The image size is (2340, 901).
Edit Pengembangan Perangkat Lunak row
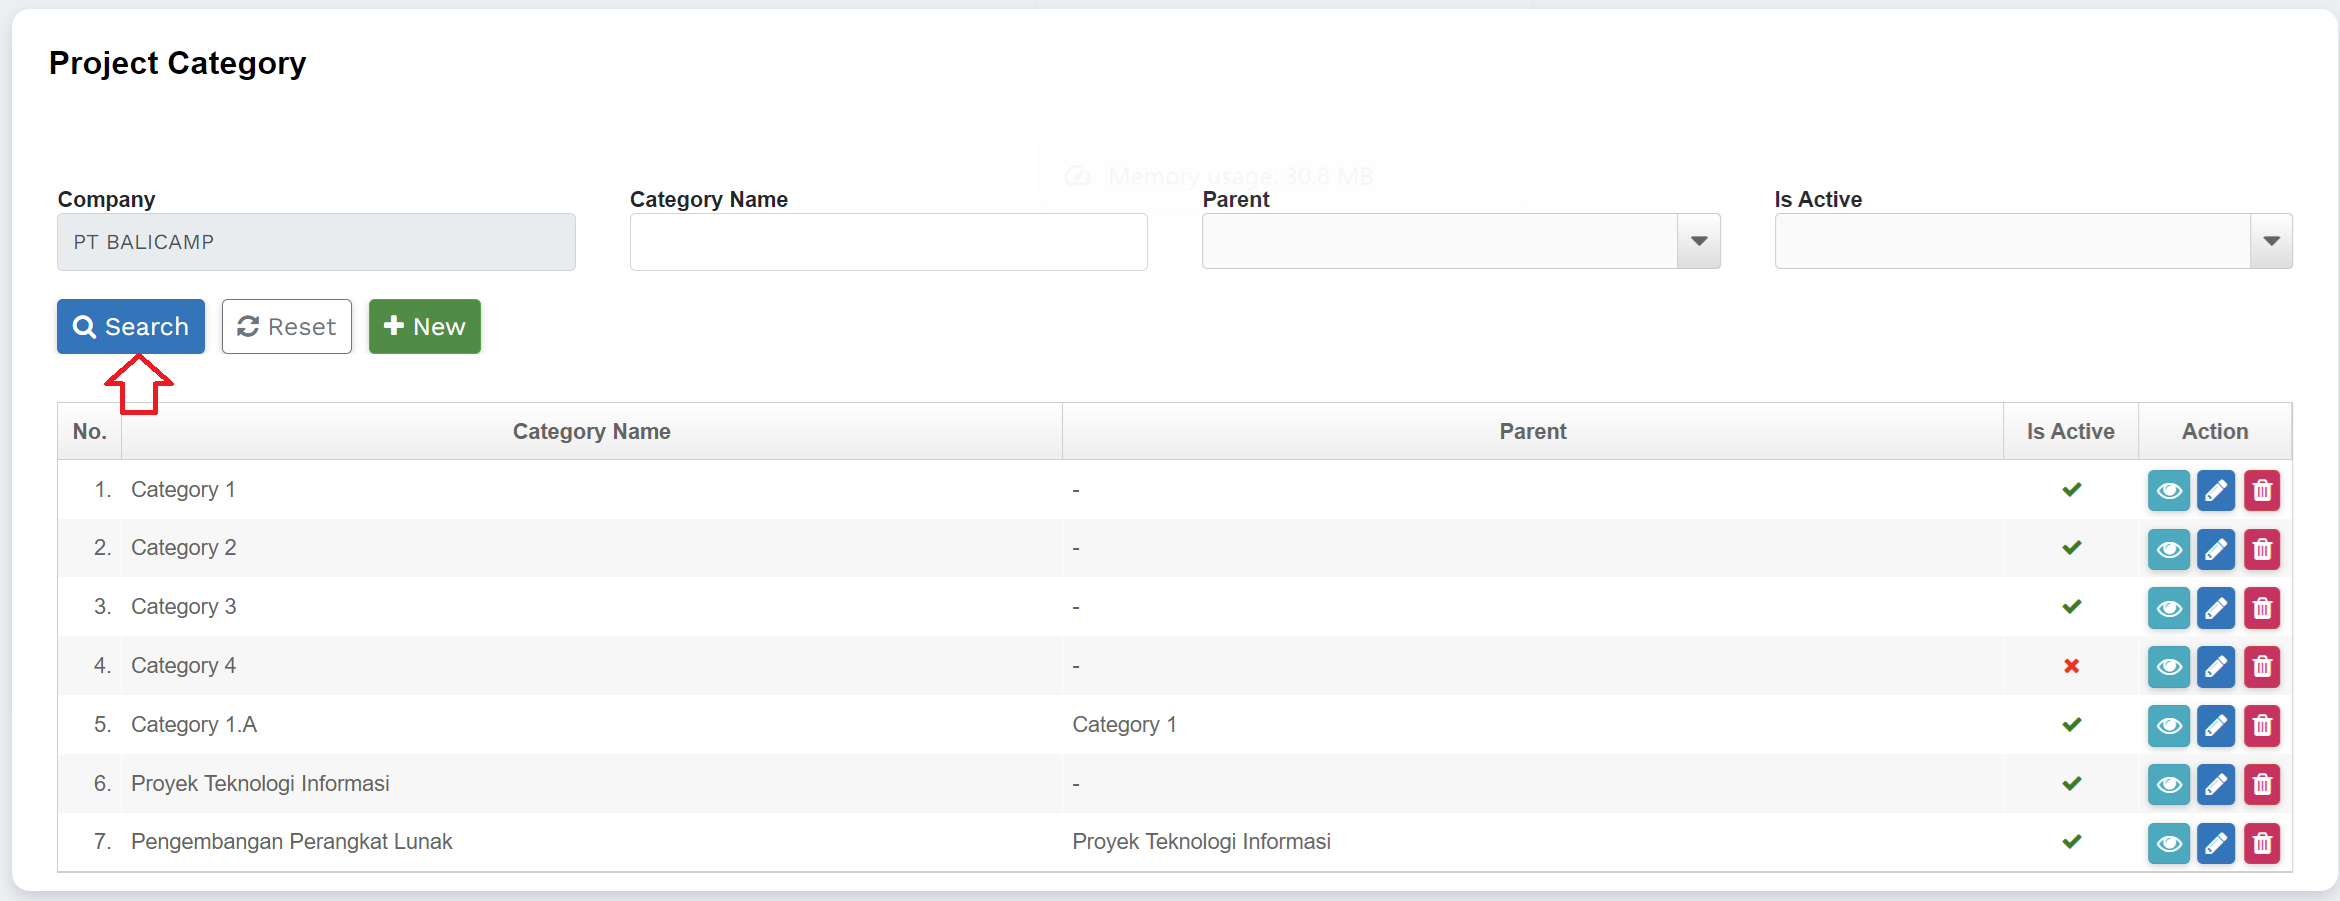click(2215, 843)
